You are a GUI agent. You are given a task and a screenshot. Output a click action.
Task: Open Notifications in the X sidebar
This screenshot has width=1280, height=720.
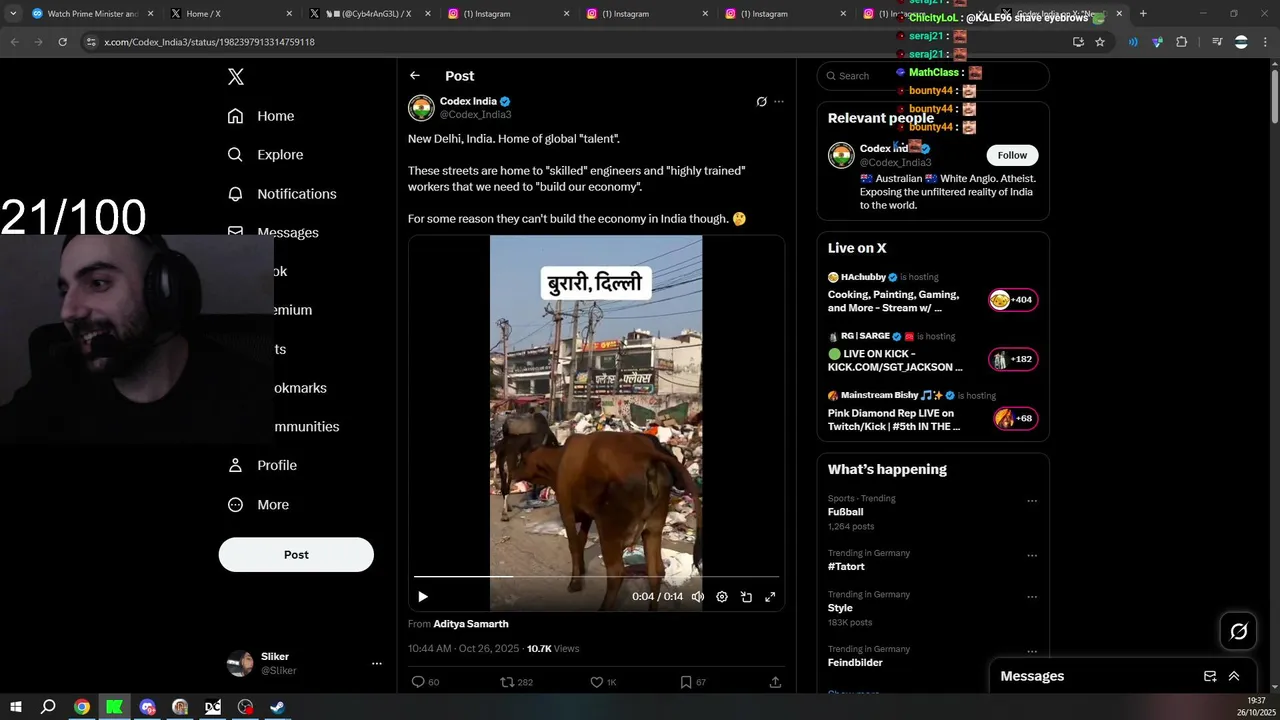pos(282,194)
